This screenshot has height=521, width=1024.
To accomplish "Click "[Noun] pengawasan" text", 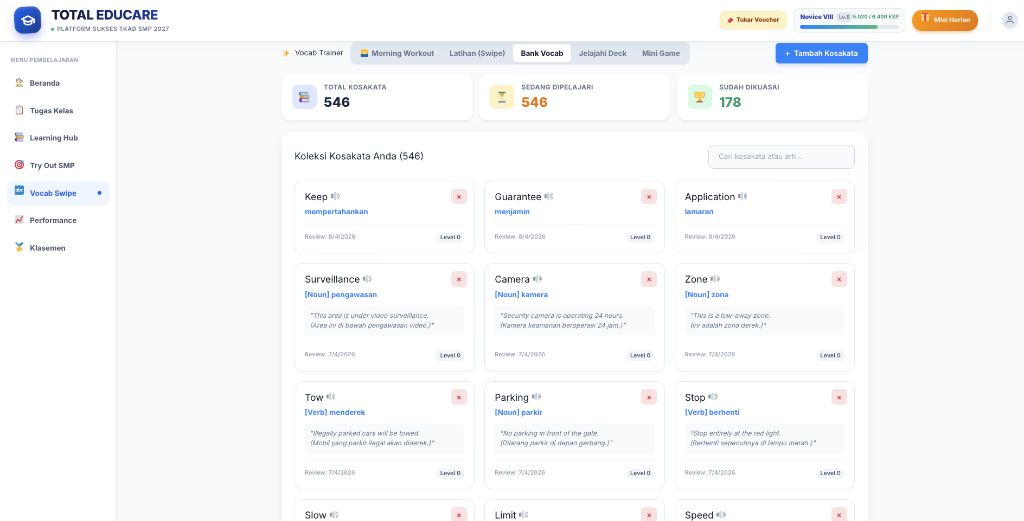I will coord(341,294).
